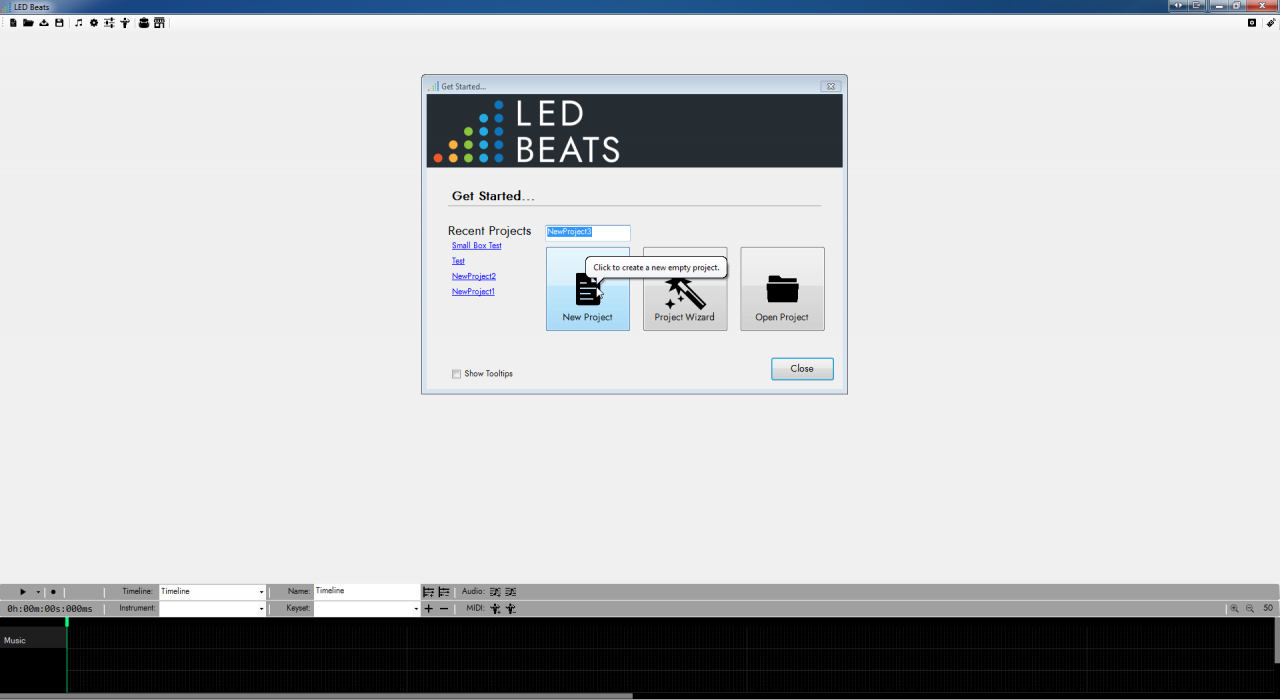
Task: Click the right icon beside the MIDI label
Action: click(x=511, y=608)
